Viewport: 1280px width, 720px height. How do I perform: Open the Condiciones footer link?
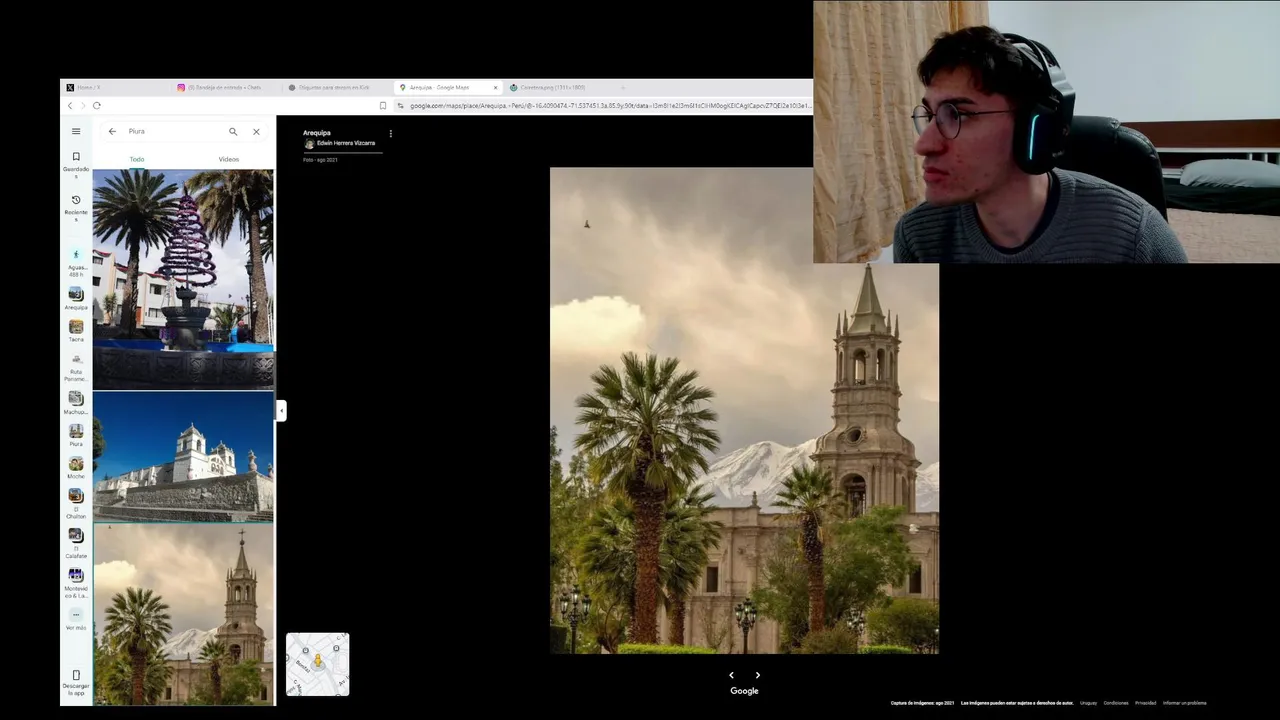1116,703
